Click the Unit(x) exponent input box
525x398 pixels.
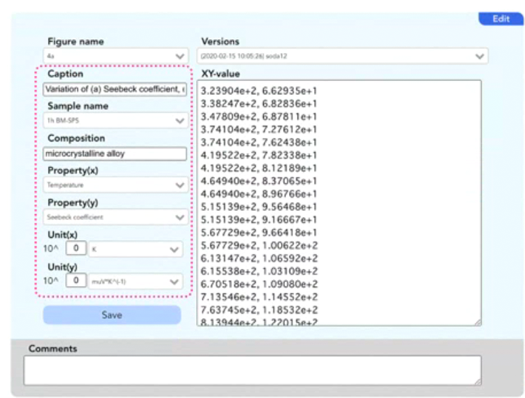76,248
